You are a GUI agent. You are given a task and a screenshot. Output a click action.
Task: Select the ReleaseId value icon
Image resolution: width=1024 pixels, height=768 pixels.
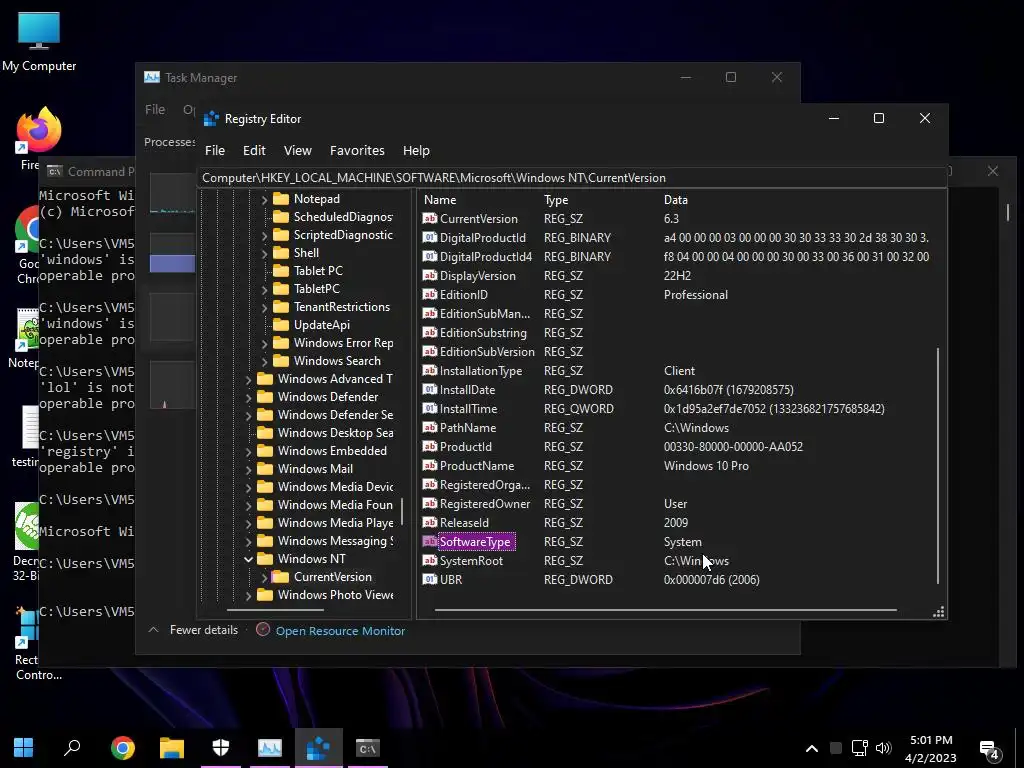point(430,522)
